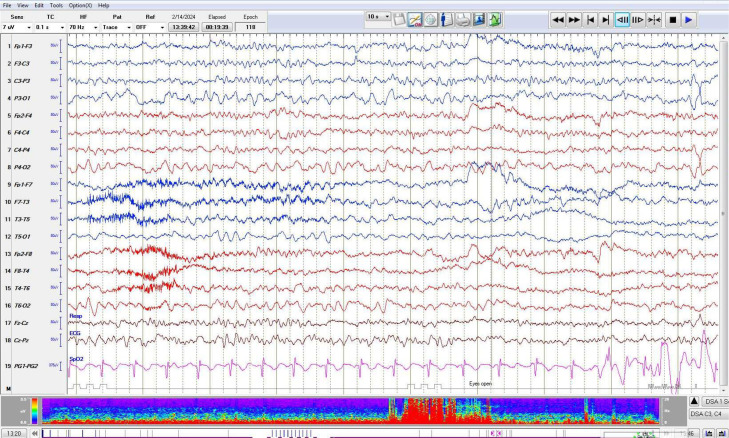Click the DSA color scale bar
This screenshot has height=438, width=729.
click(35, 411)
